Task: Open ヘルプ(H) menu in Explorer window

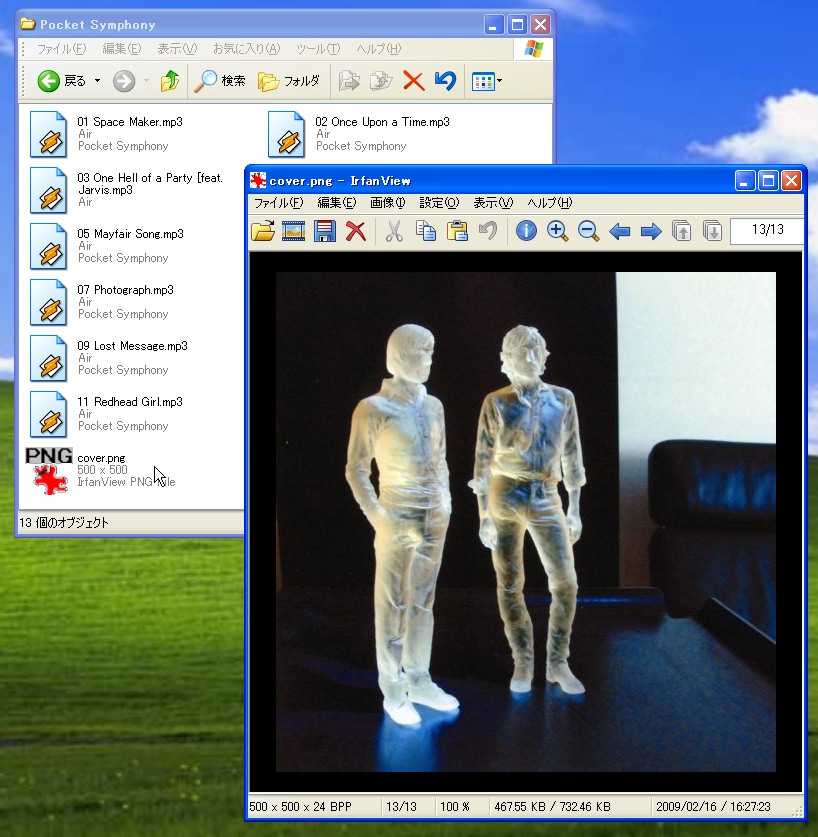Action: pos(379,49)
